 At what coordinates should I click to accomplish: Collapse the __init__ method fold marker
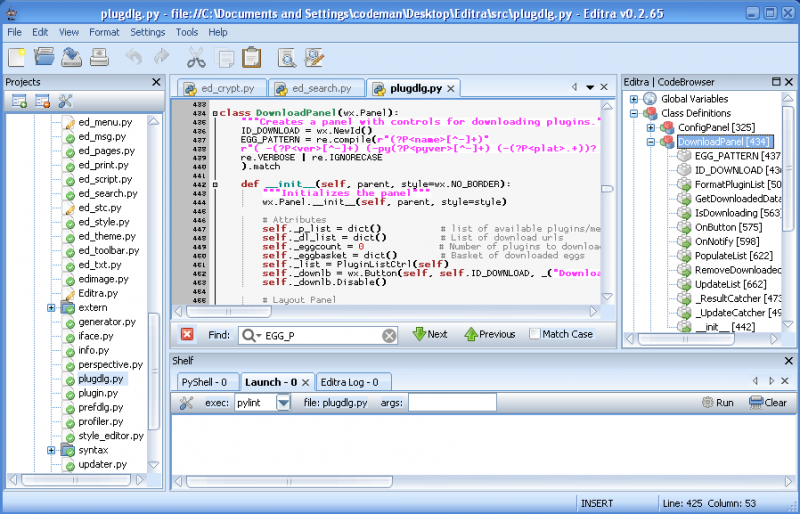(215, 184)
